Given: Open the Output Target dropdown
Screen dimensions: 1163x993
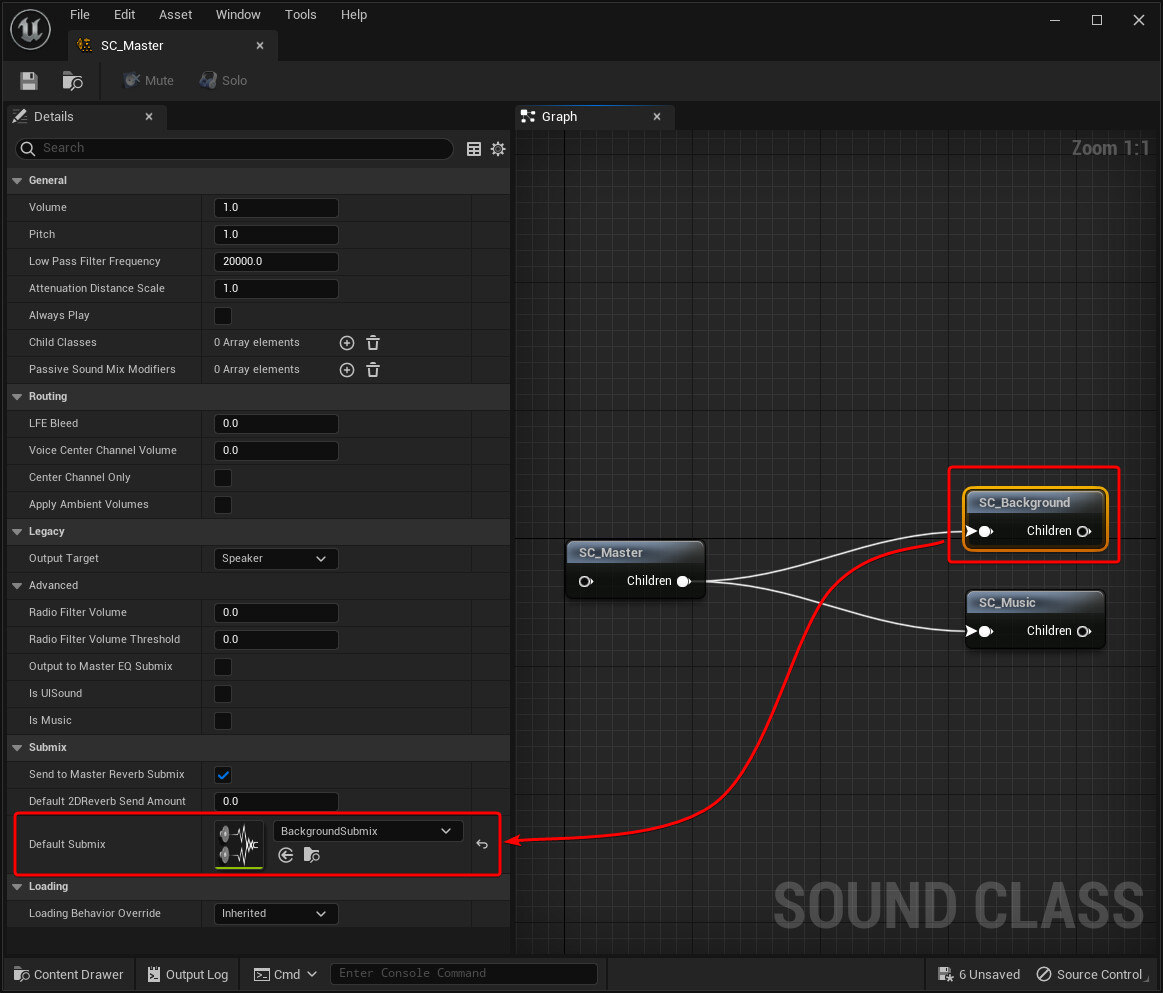Looking at the screenshot, I should tap(275, 558).
